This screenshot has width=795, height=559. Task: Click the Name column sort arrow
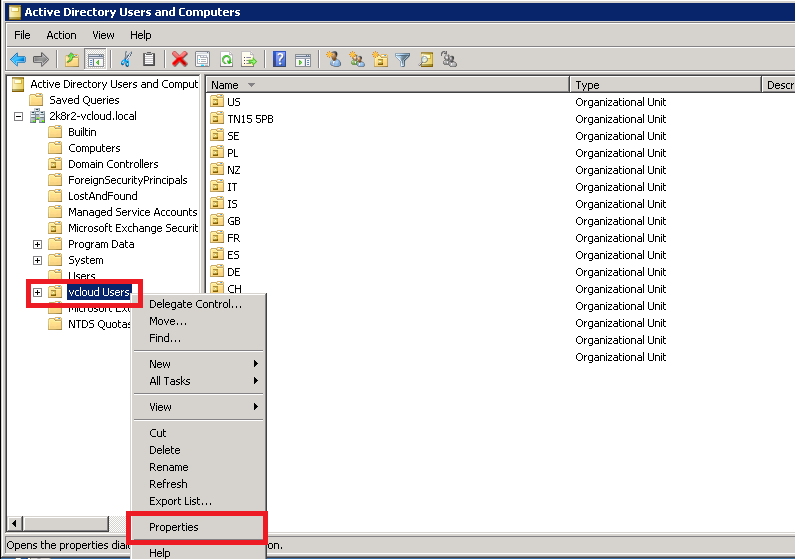(251, 85)
